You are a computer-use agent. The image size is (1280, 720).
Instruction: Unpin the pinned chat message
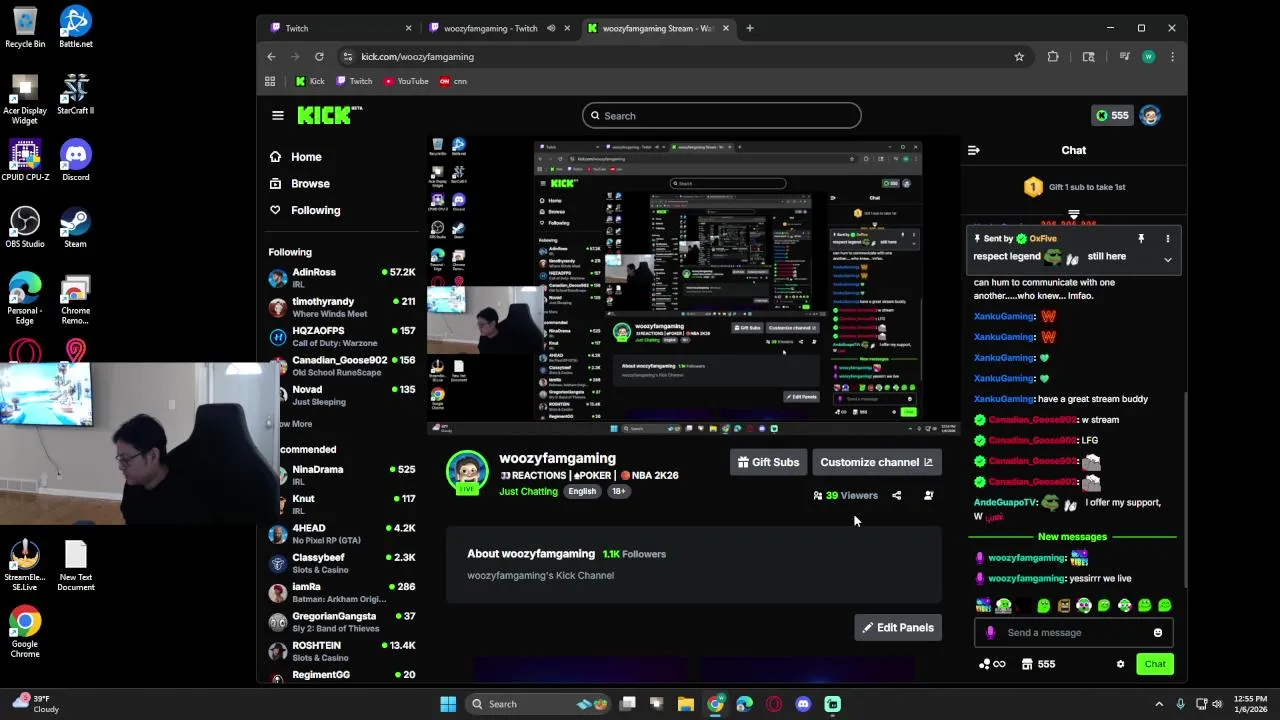pyautogui.click(x=1141, y=239)
